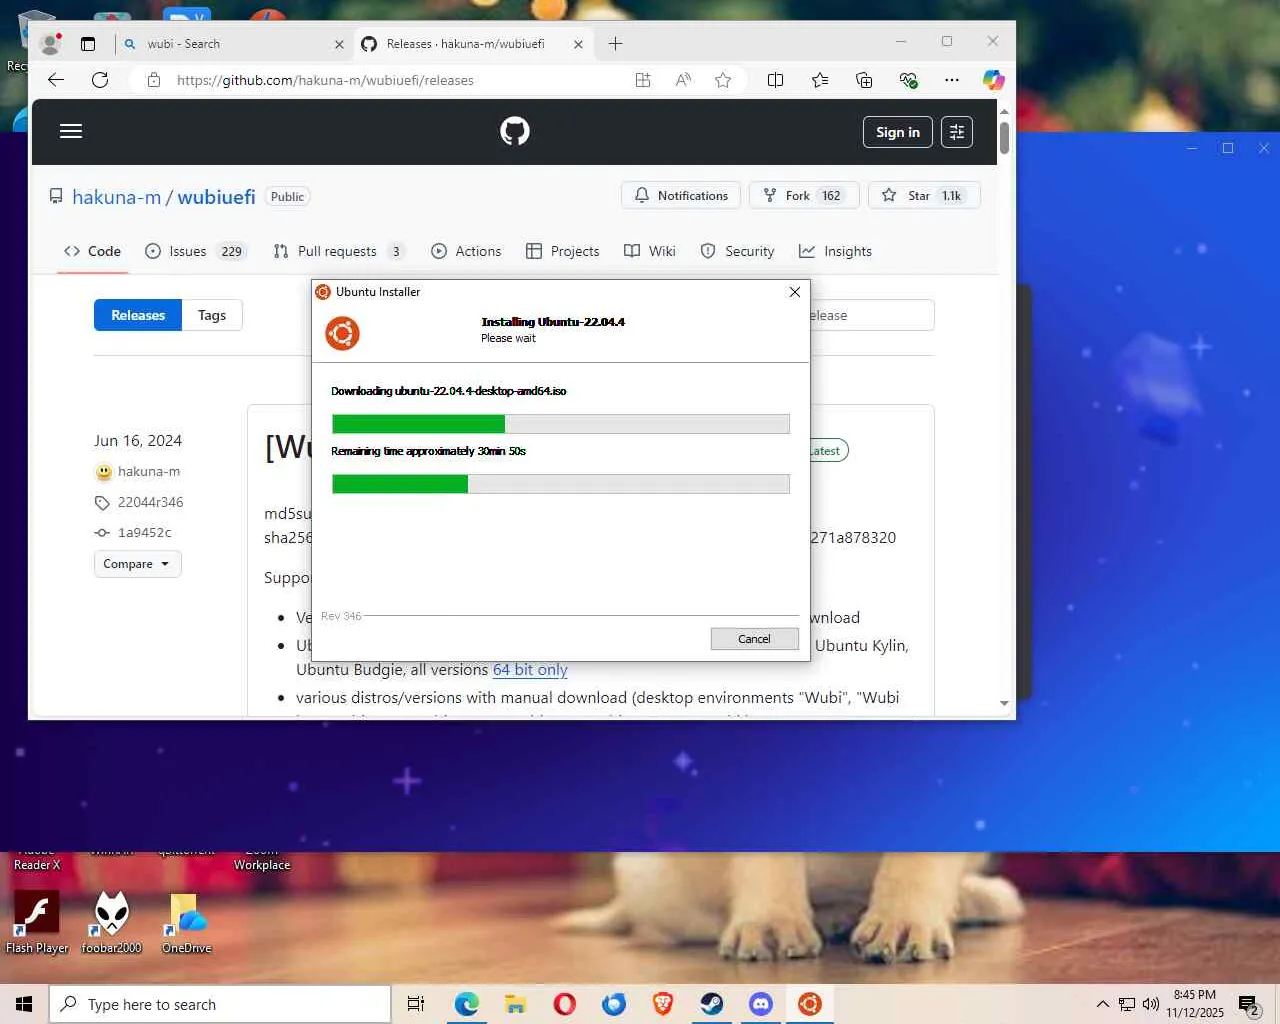Star the wubiuefi repository

pos(924,196)
